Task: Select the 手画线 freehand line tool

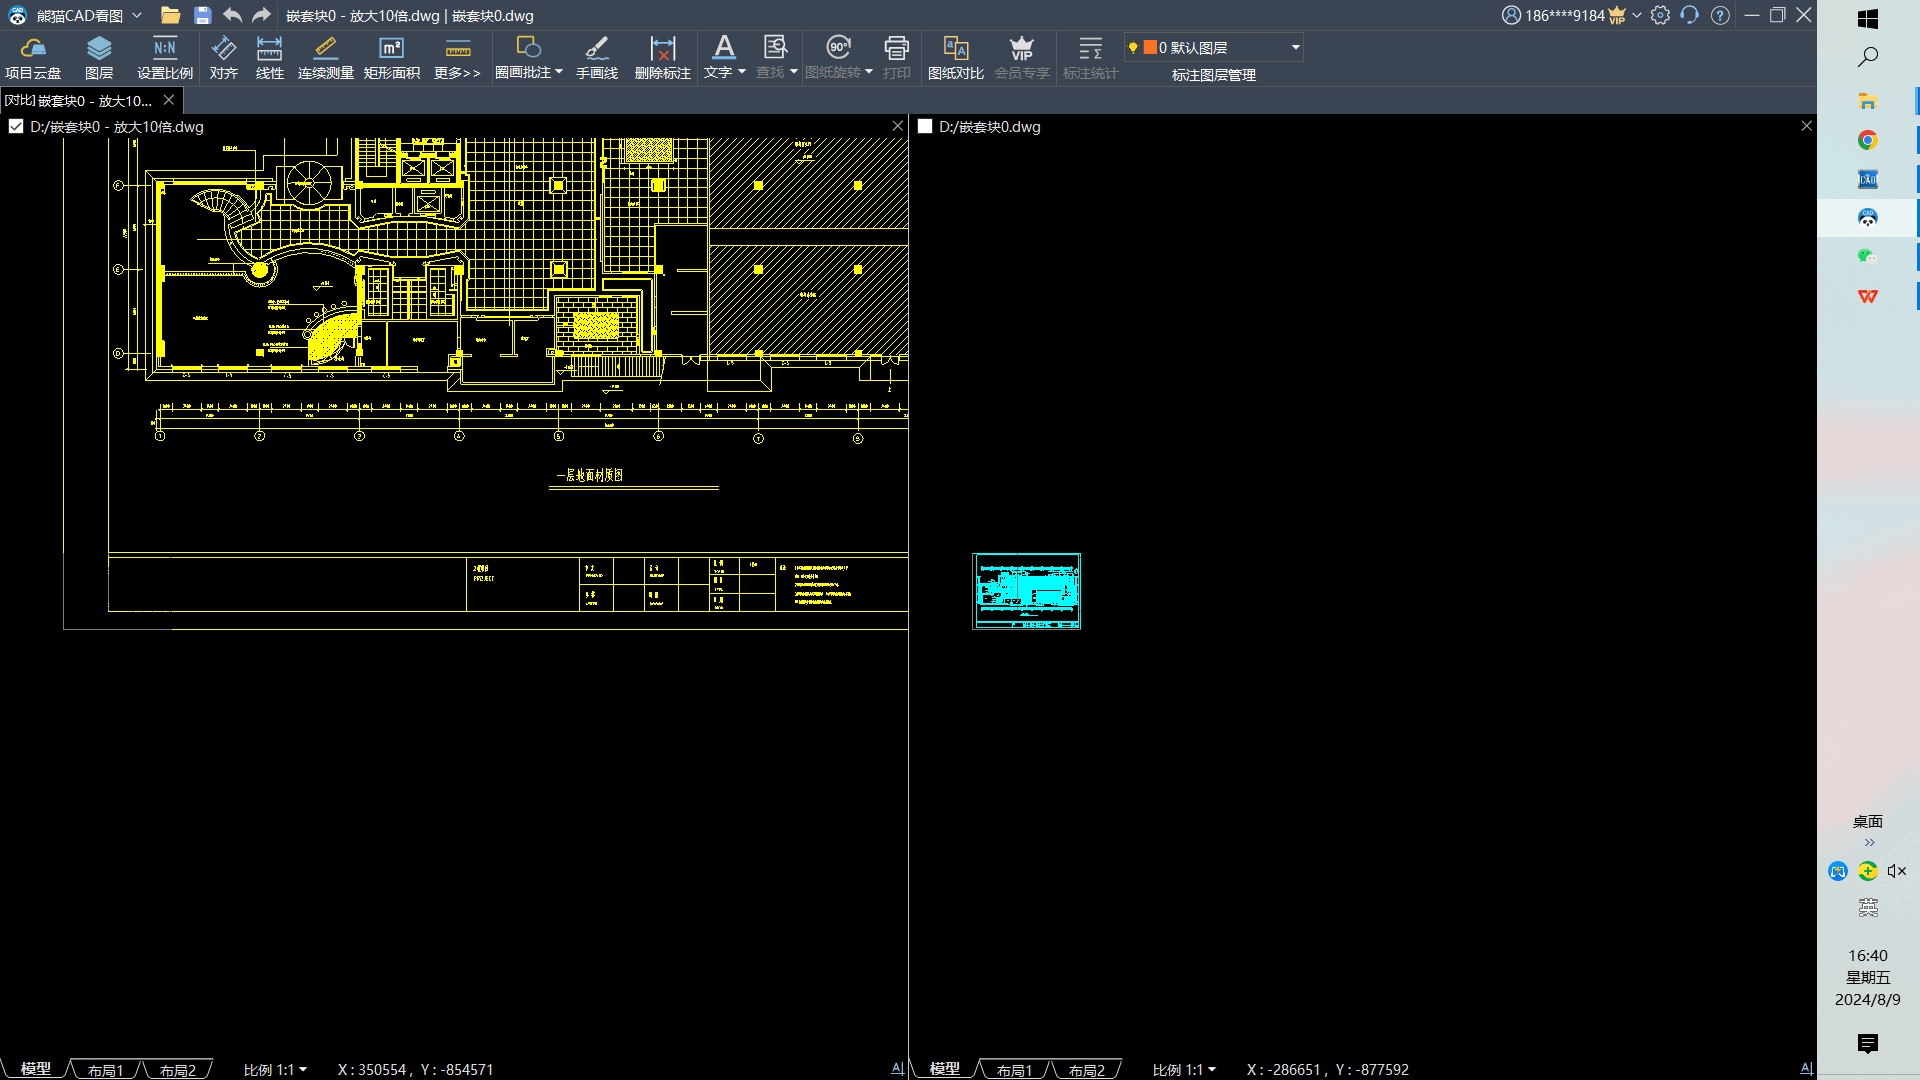Action: (x=597, y=58)
